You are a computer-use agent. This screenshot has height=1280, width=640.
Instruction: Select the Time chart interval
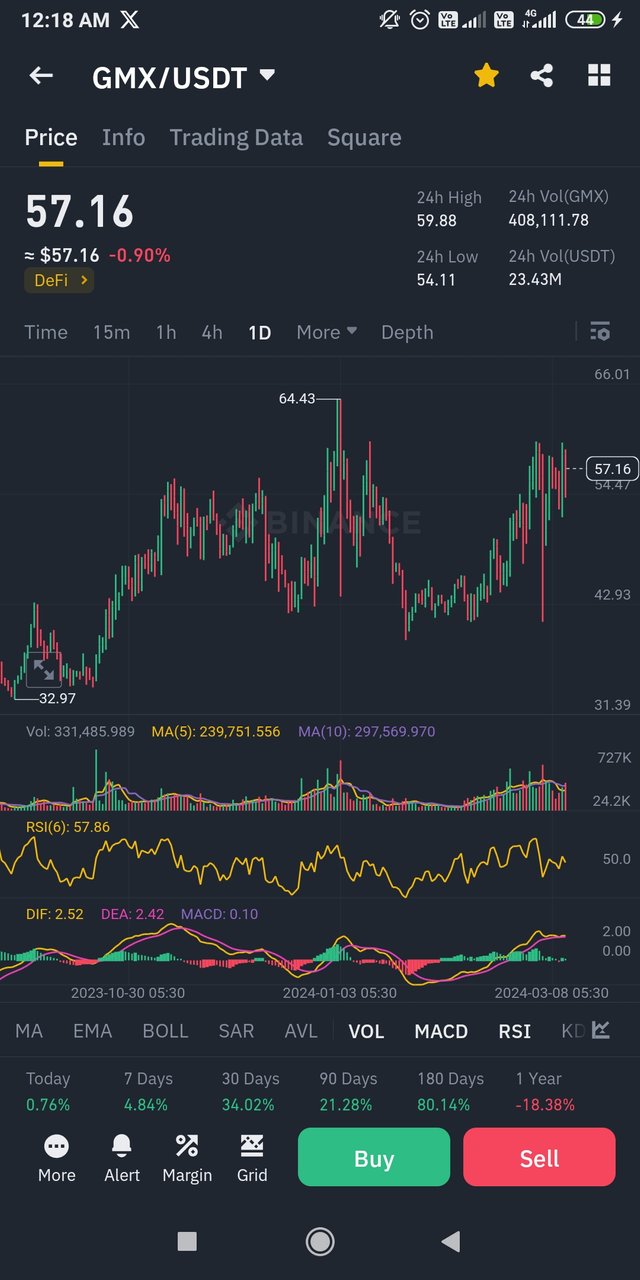(46, 332)
